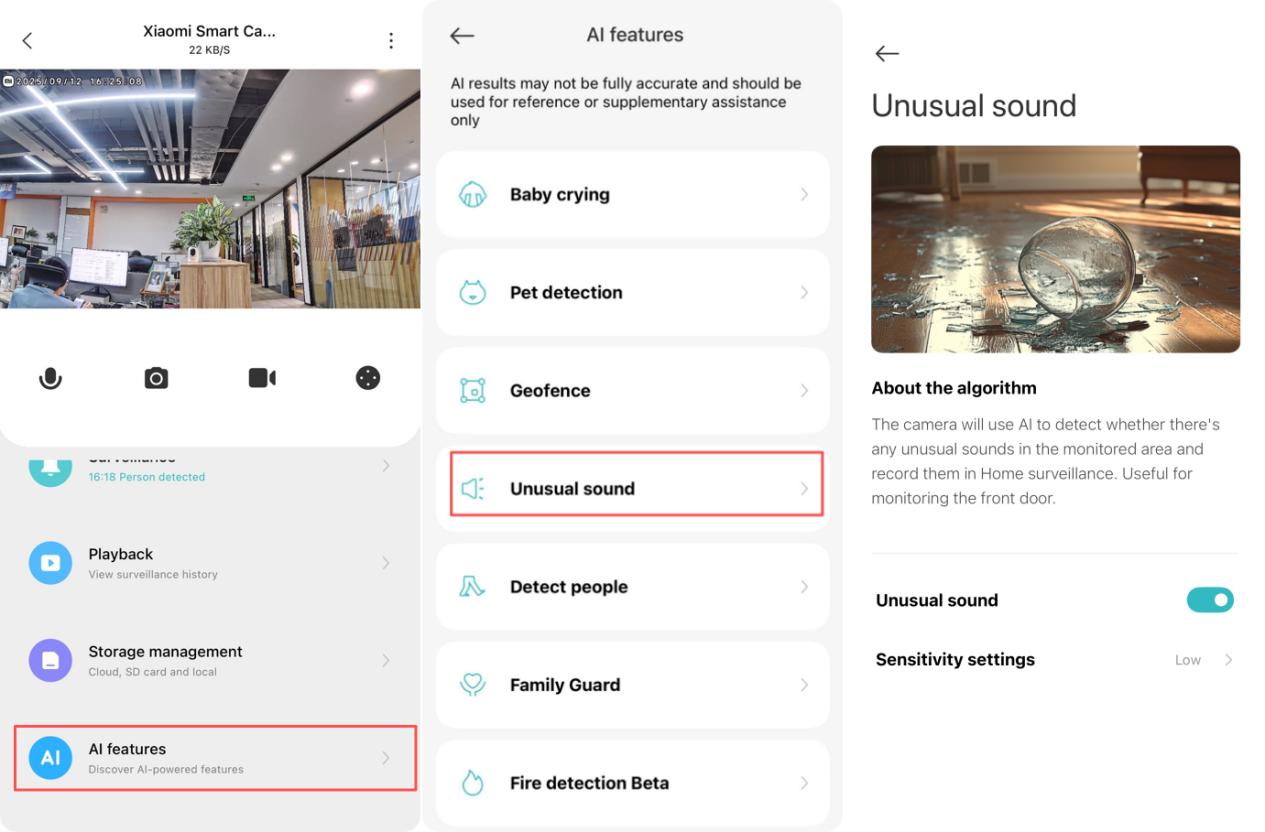This screenshot has width=1265, height=832.
Task: Tap the microphone icon under camera feed
Action: coord(50,378)
